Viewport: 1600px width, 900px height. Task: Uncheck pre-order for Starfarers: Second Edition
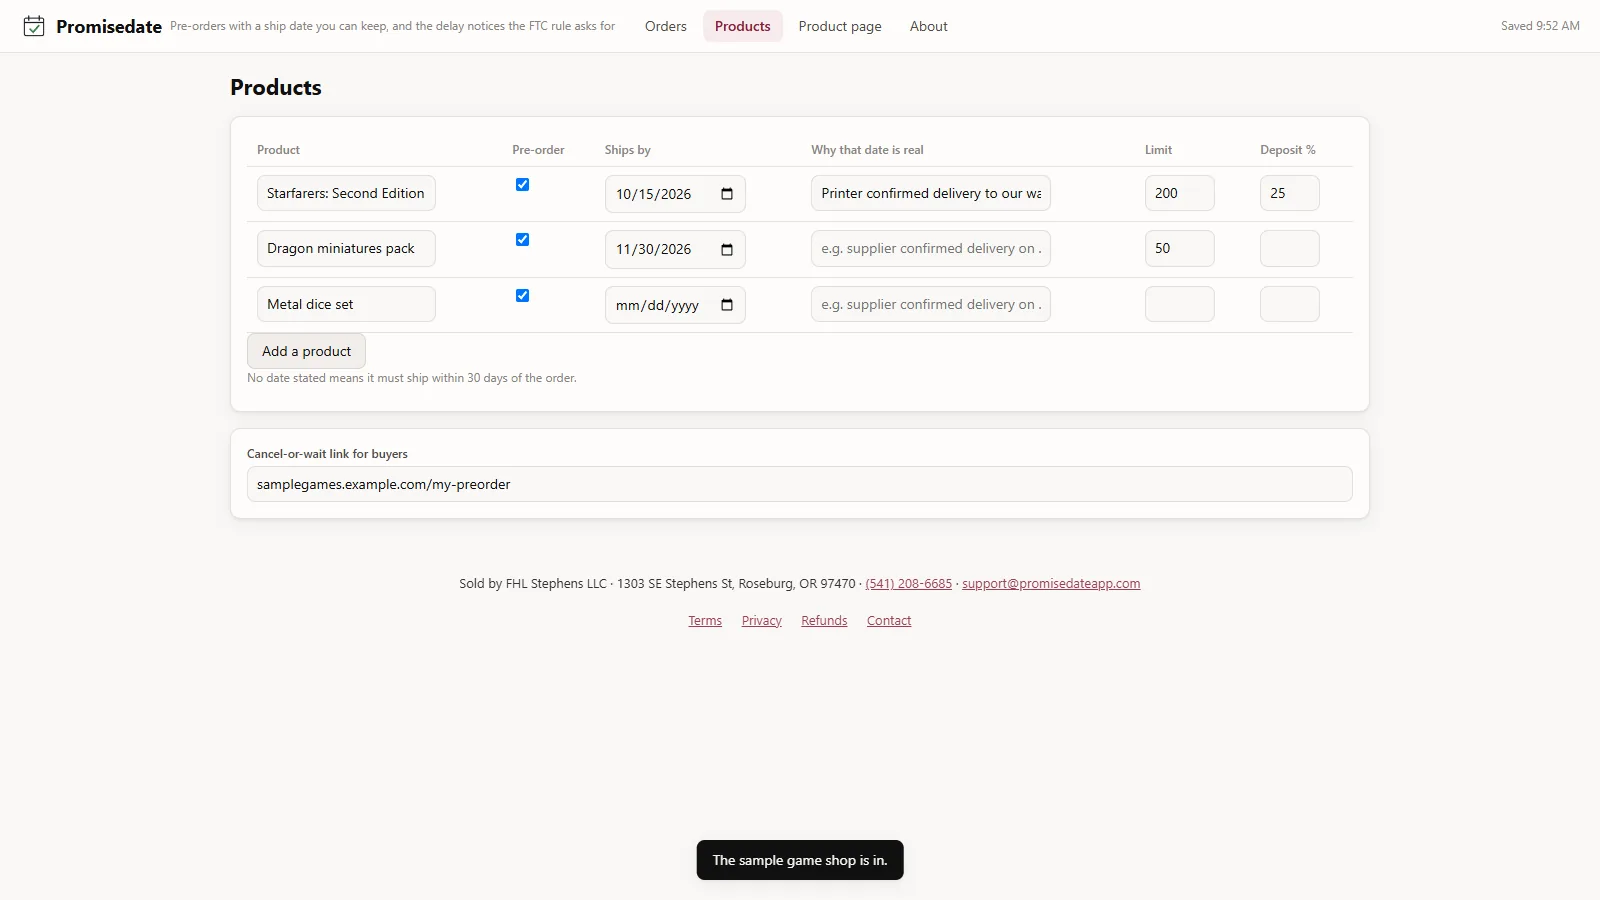coord(522,184)
